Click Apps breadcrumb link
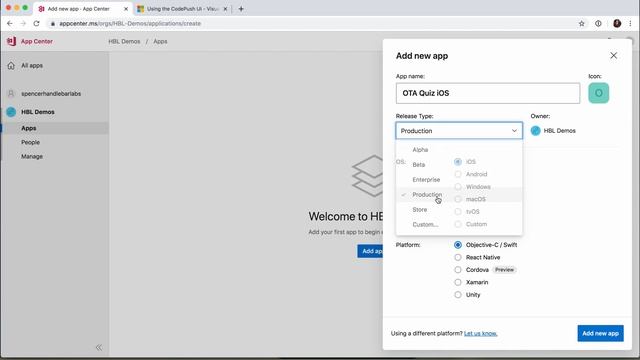This screenshot has height=360, width=640. 160,42
